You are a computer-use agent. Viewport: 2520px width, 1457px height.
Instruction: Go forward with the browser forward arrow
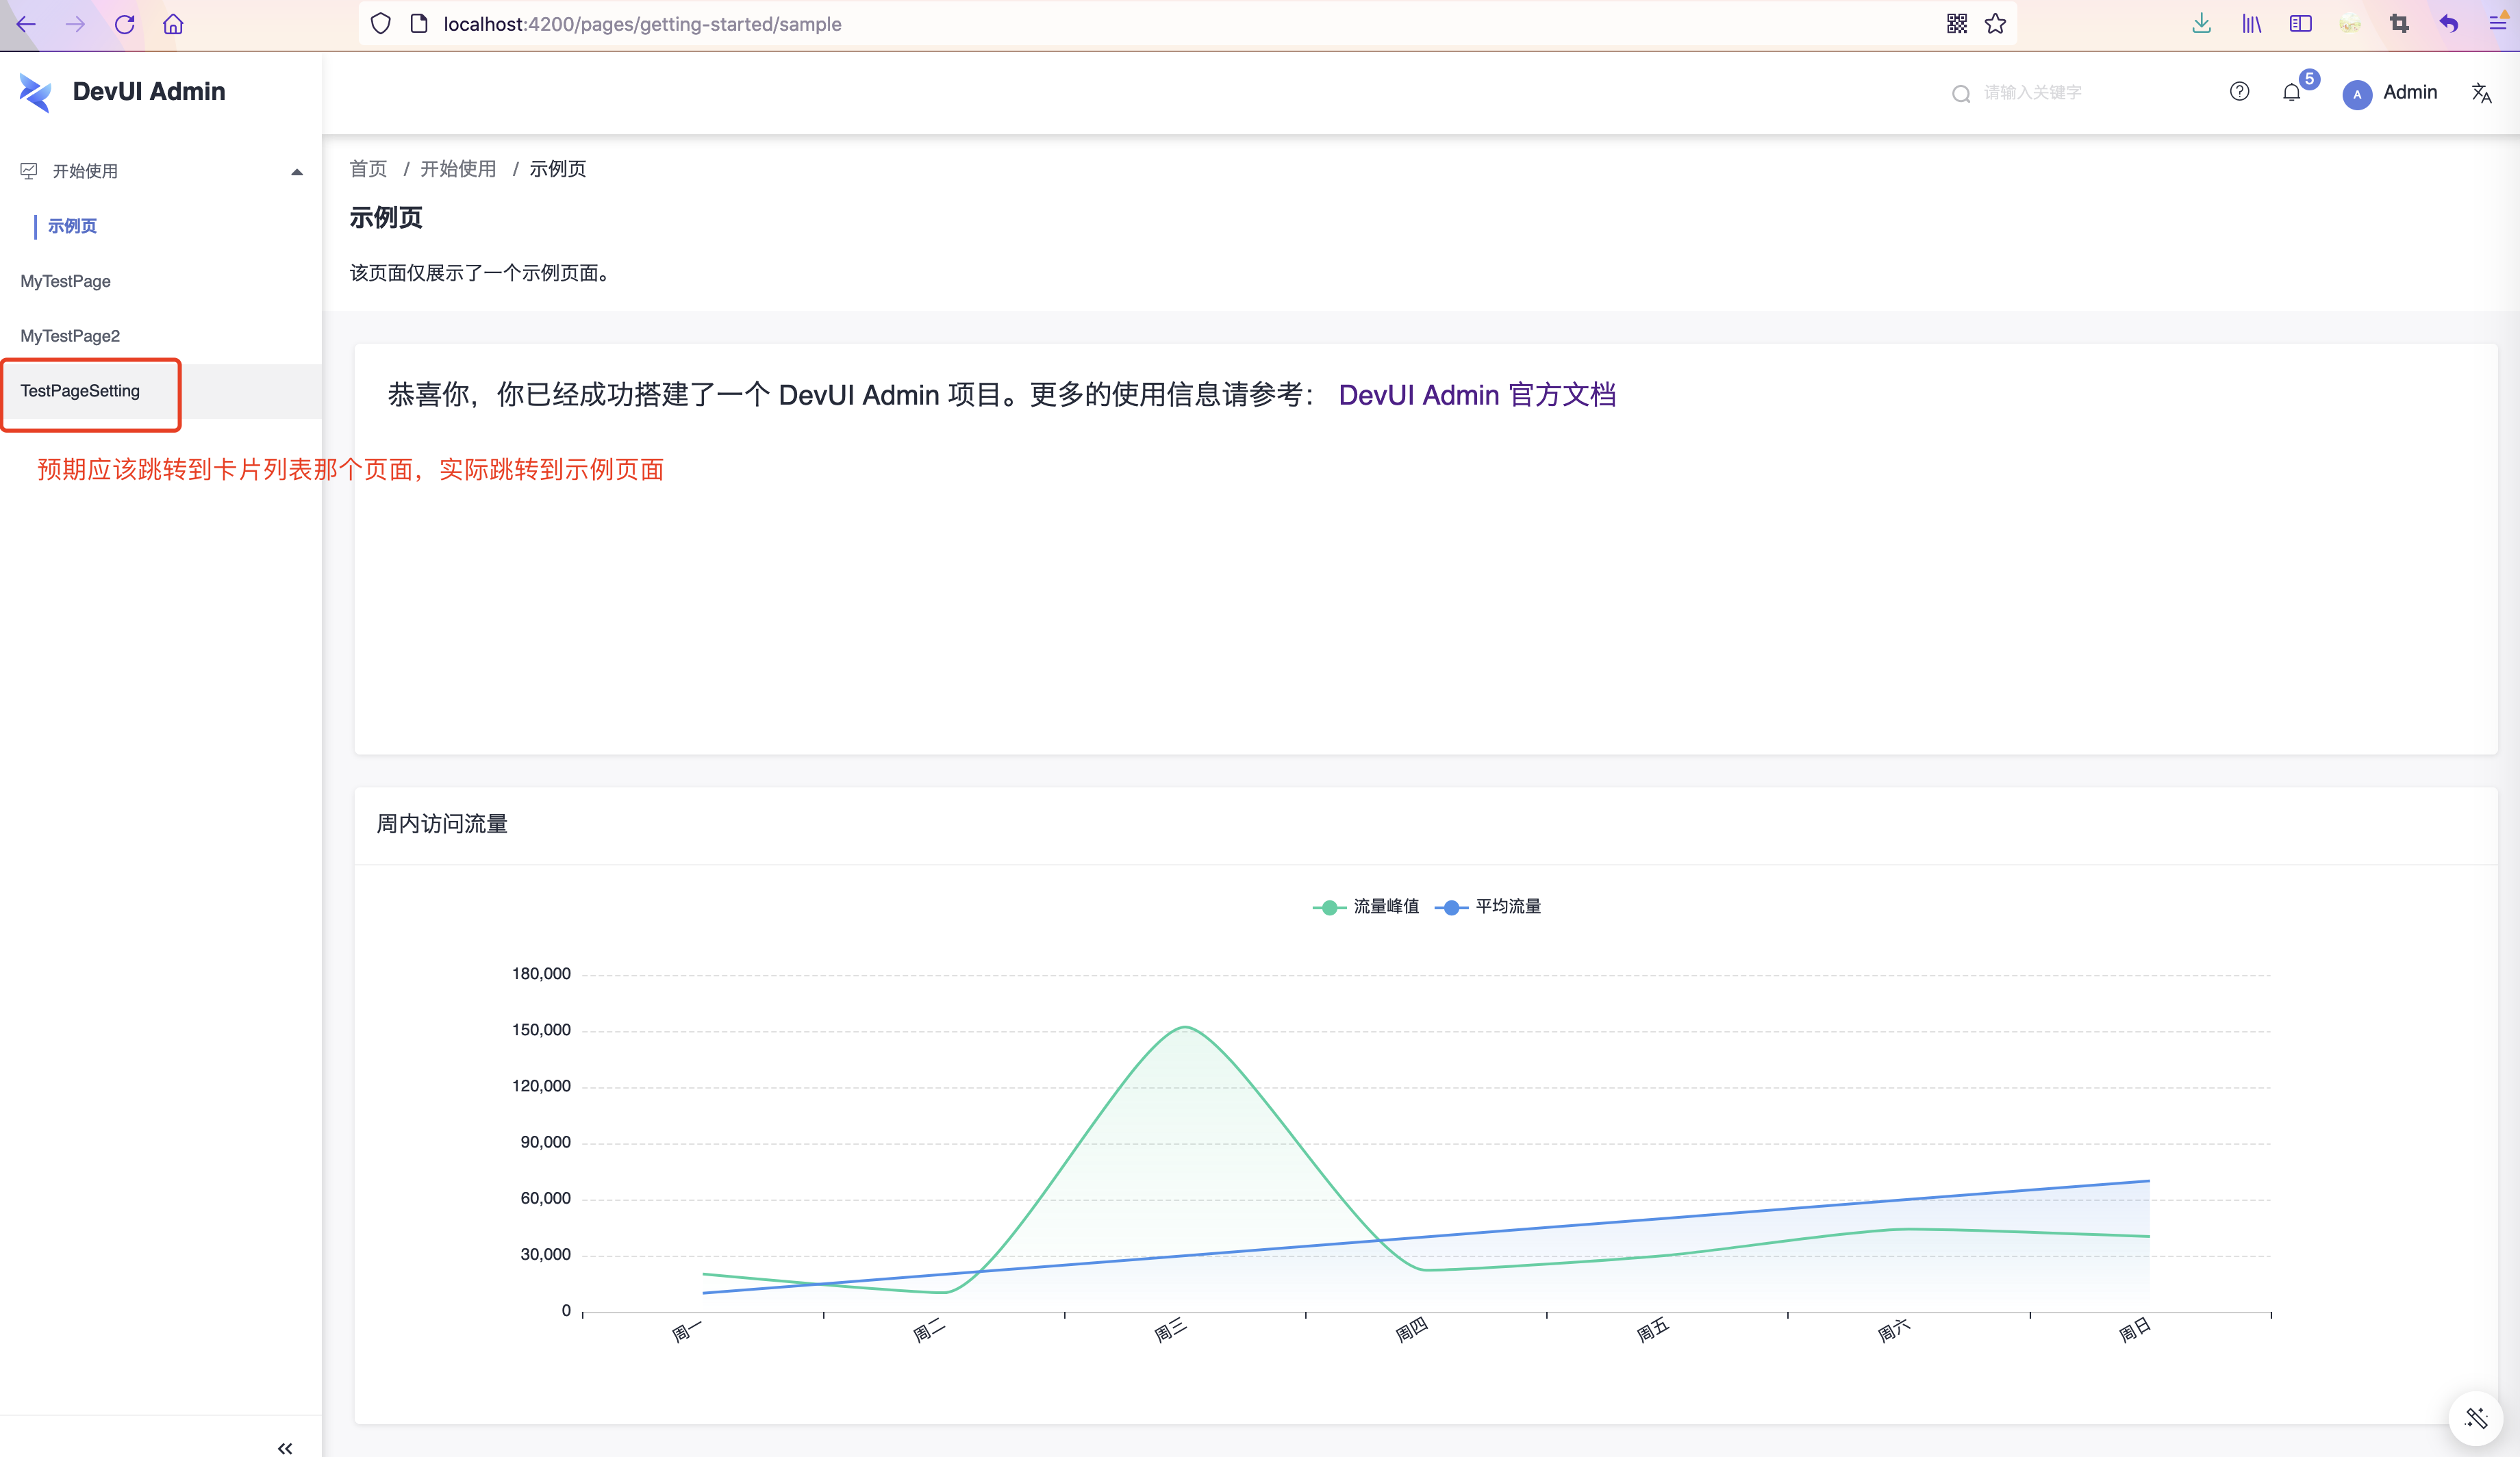pyautogui.click(x=76, y=24)
